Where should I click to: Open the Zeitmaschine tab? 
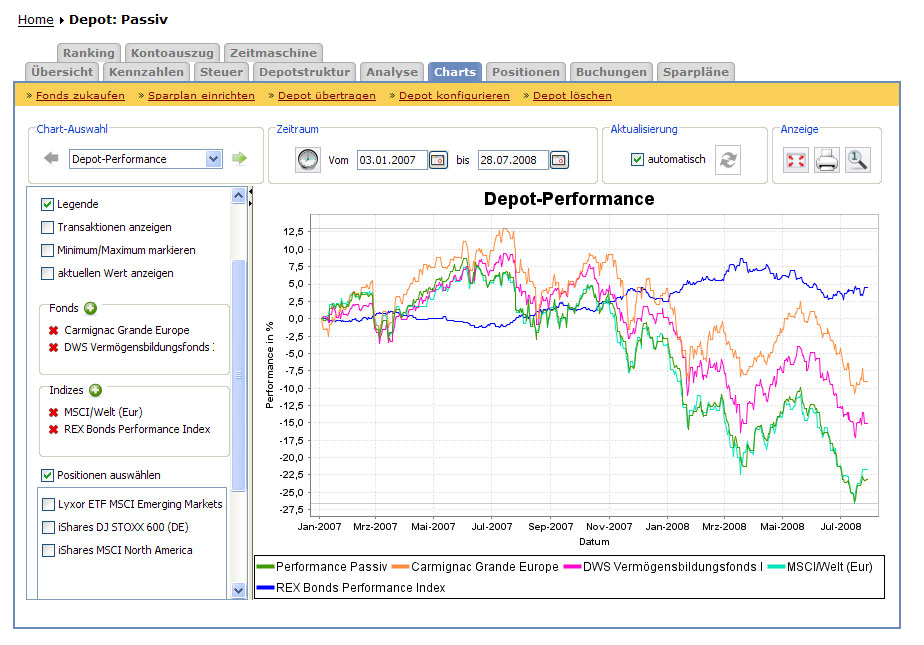coord(273,53)
